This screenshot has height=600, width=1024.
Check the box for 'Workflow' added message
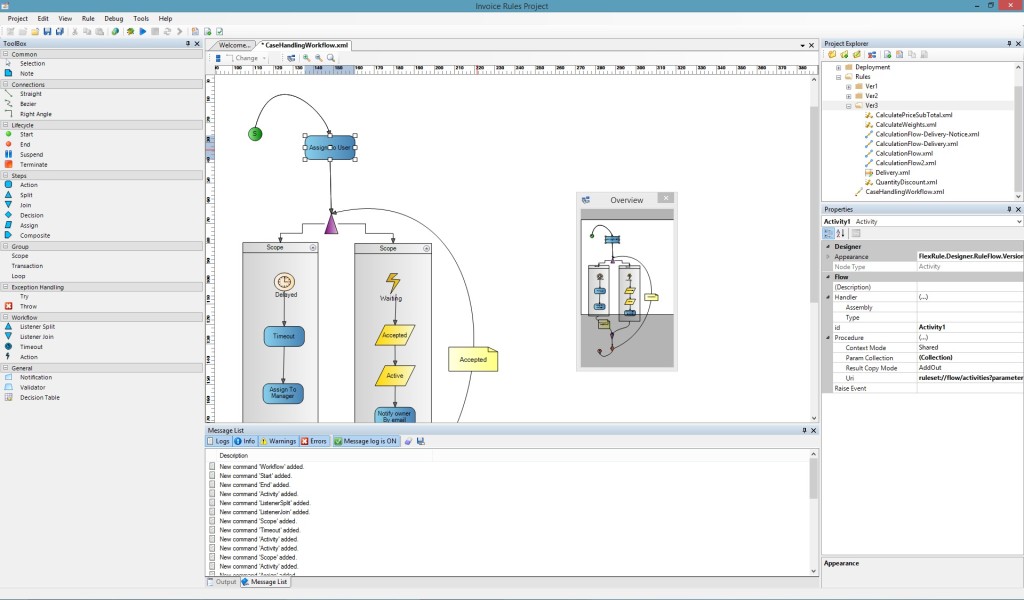click(x=212, y=467)
